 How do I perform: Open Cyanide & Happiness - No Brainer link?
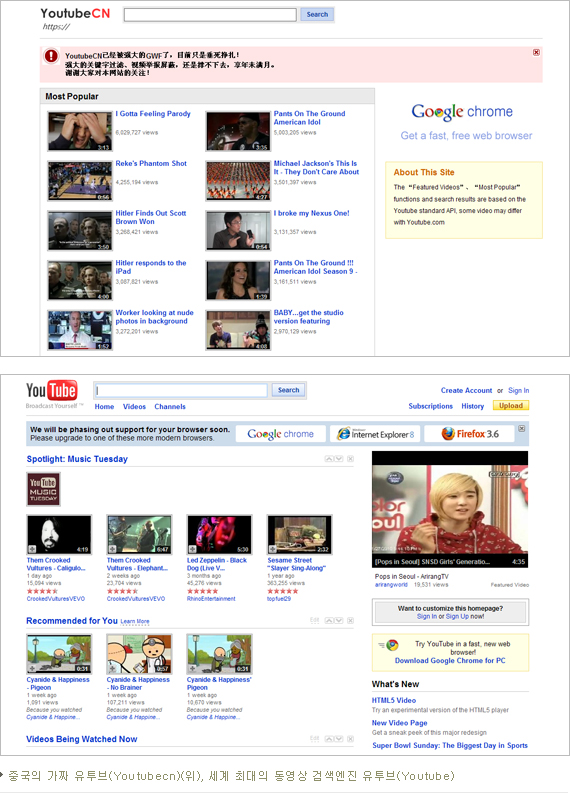[x=138, y=684]
